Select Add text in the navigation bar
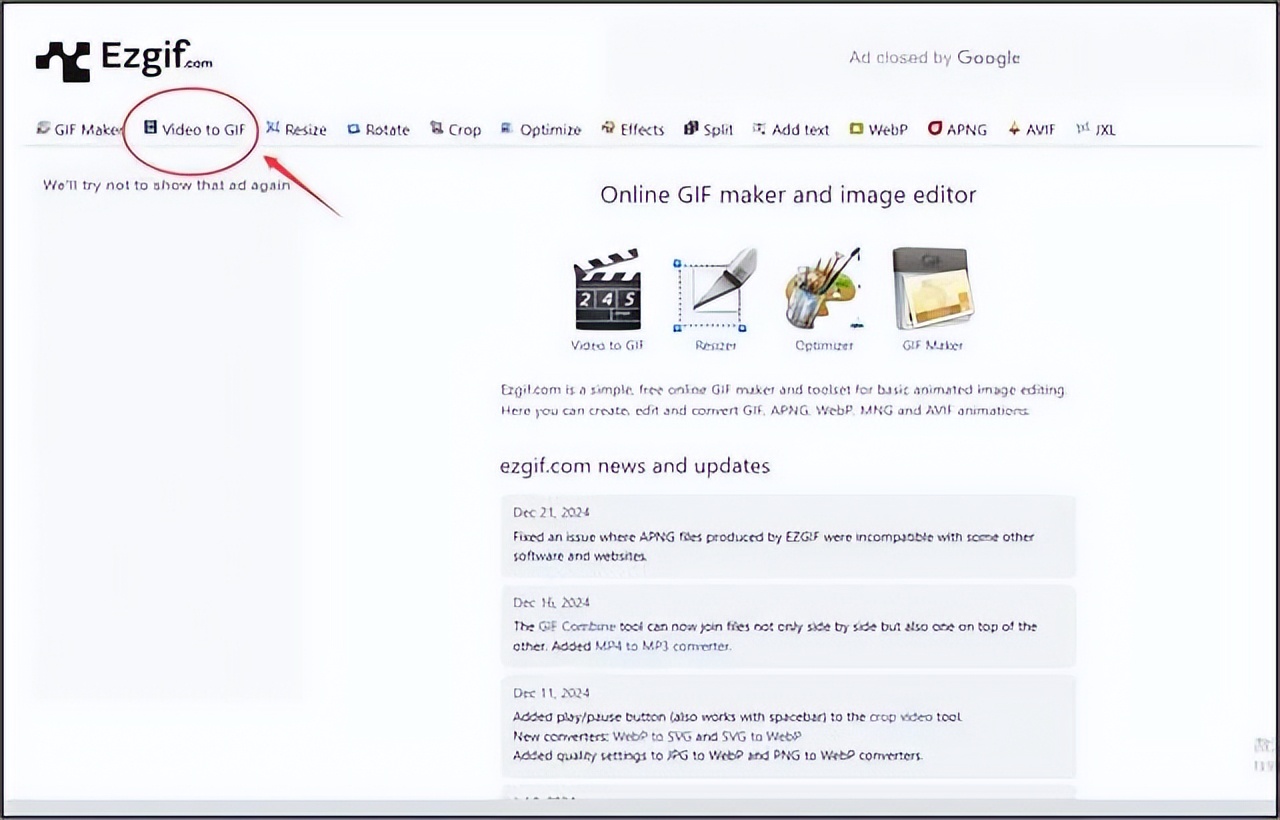1280x820 pixels. click(791, 129)
